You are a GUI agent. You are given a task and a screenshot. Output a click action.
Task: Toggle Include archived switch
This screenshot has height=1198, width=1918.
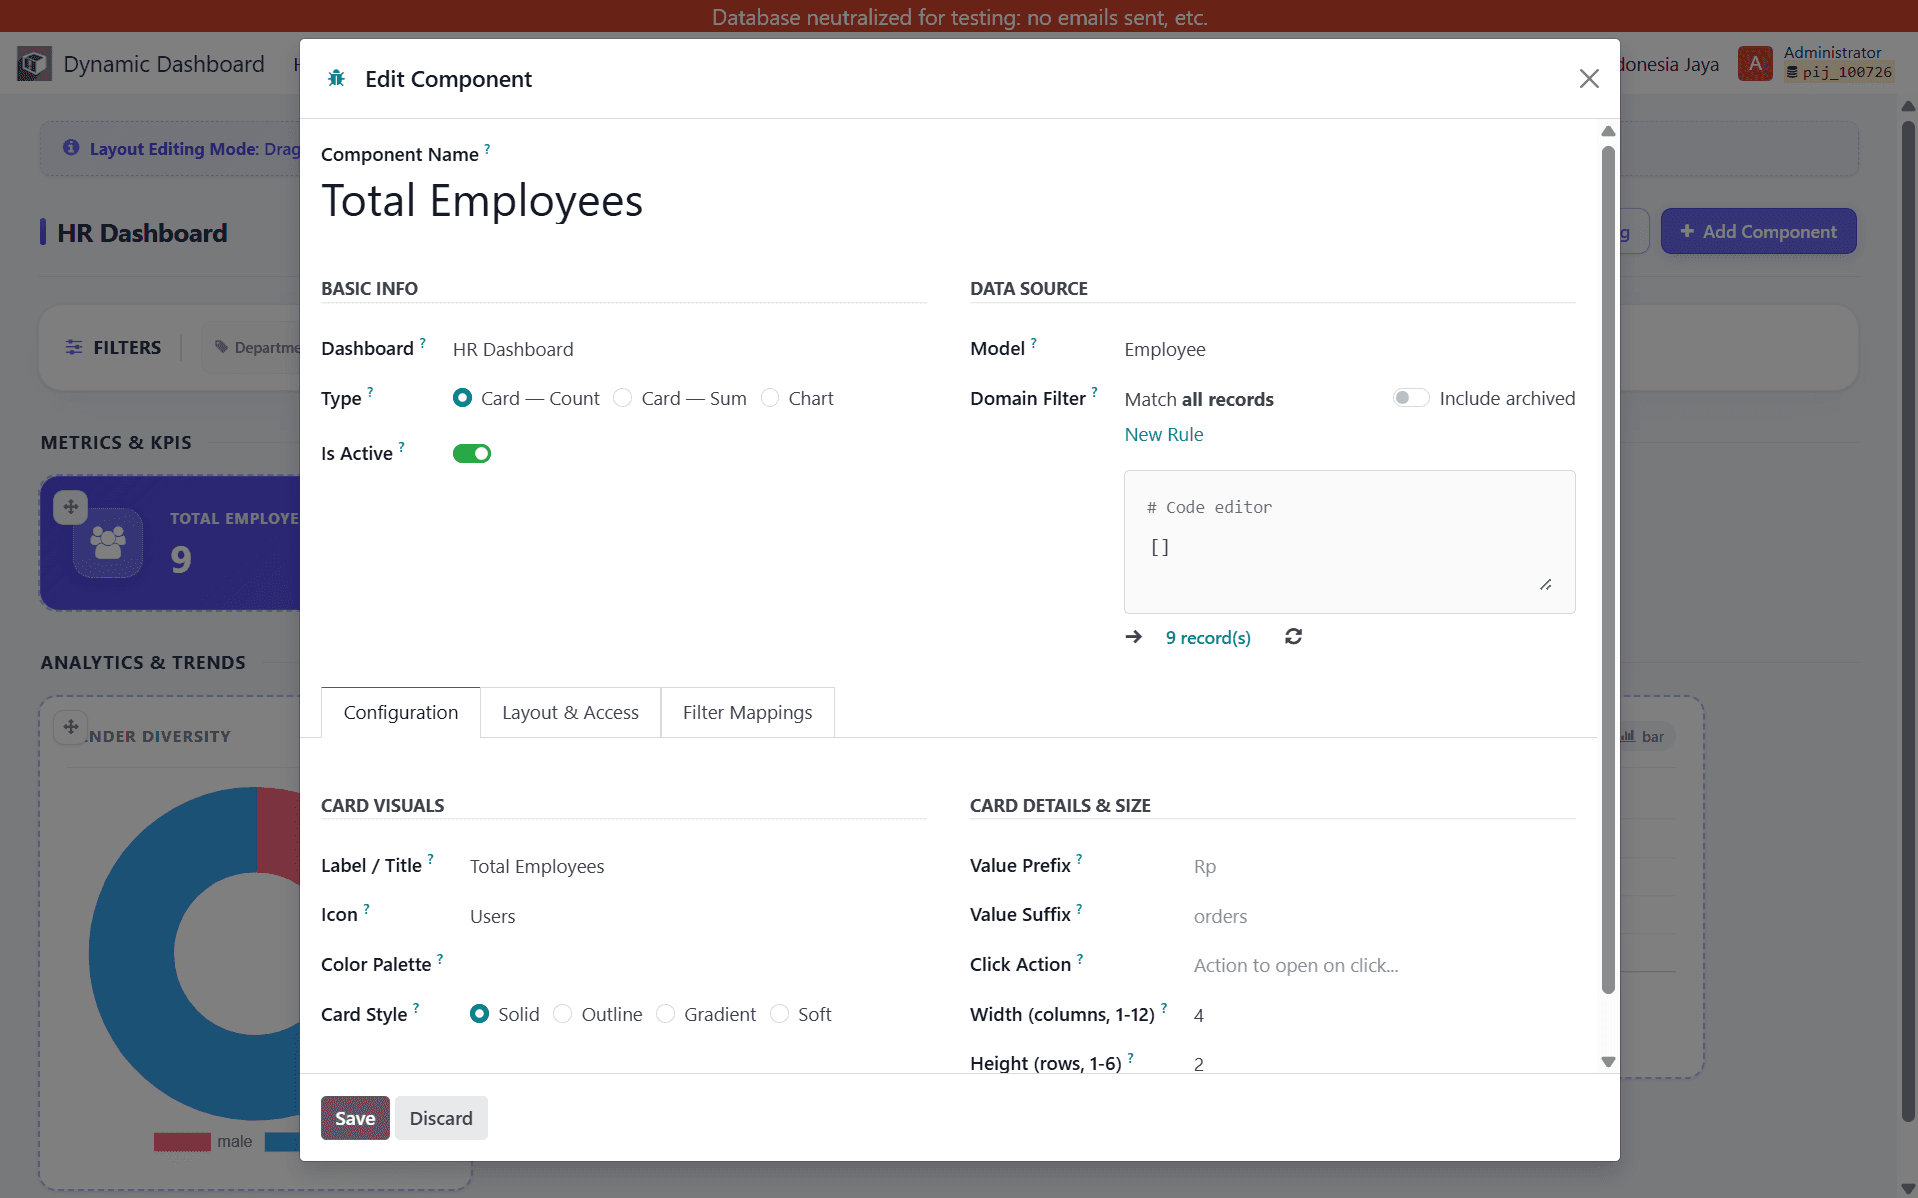pos(1411,398)
